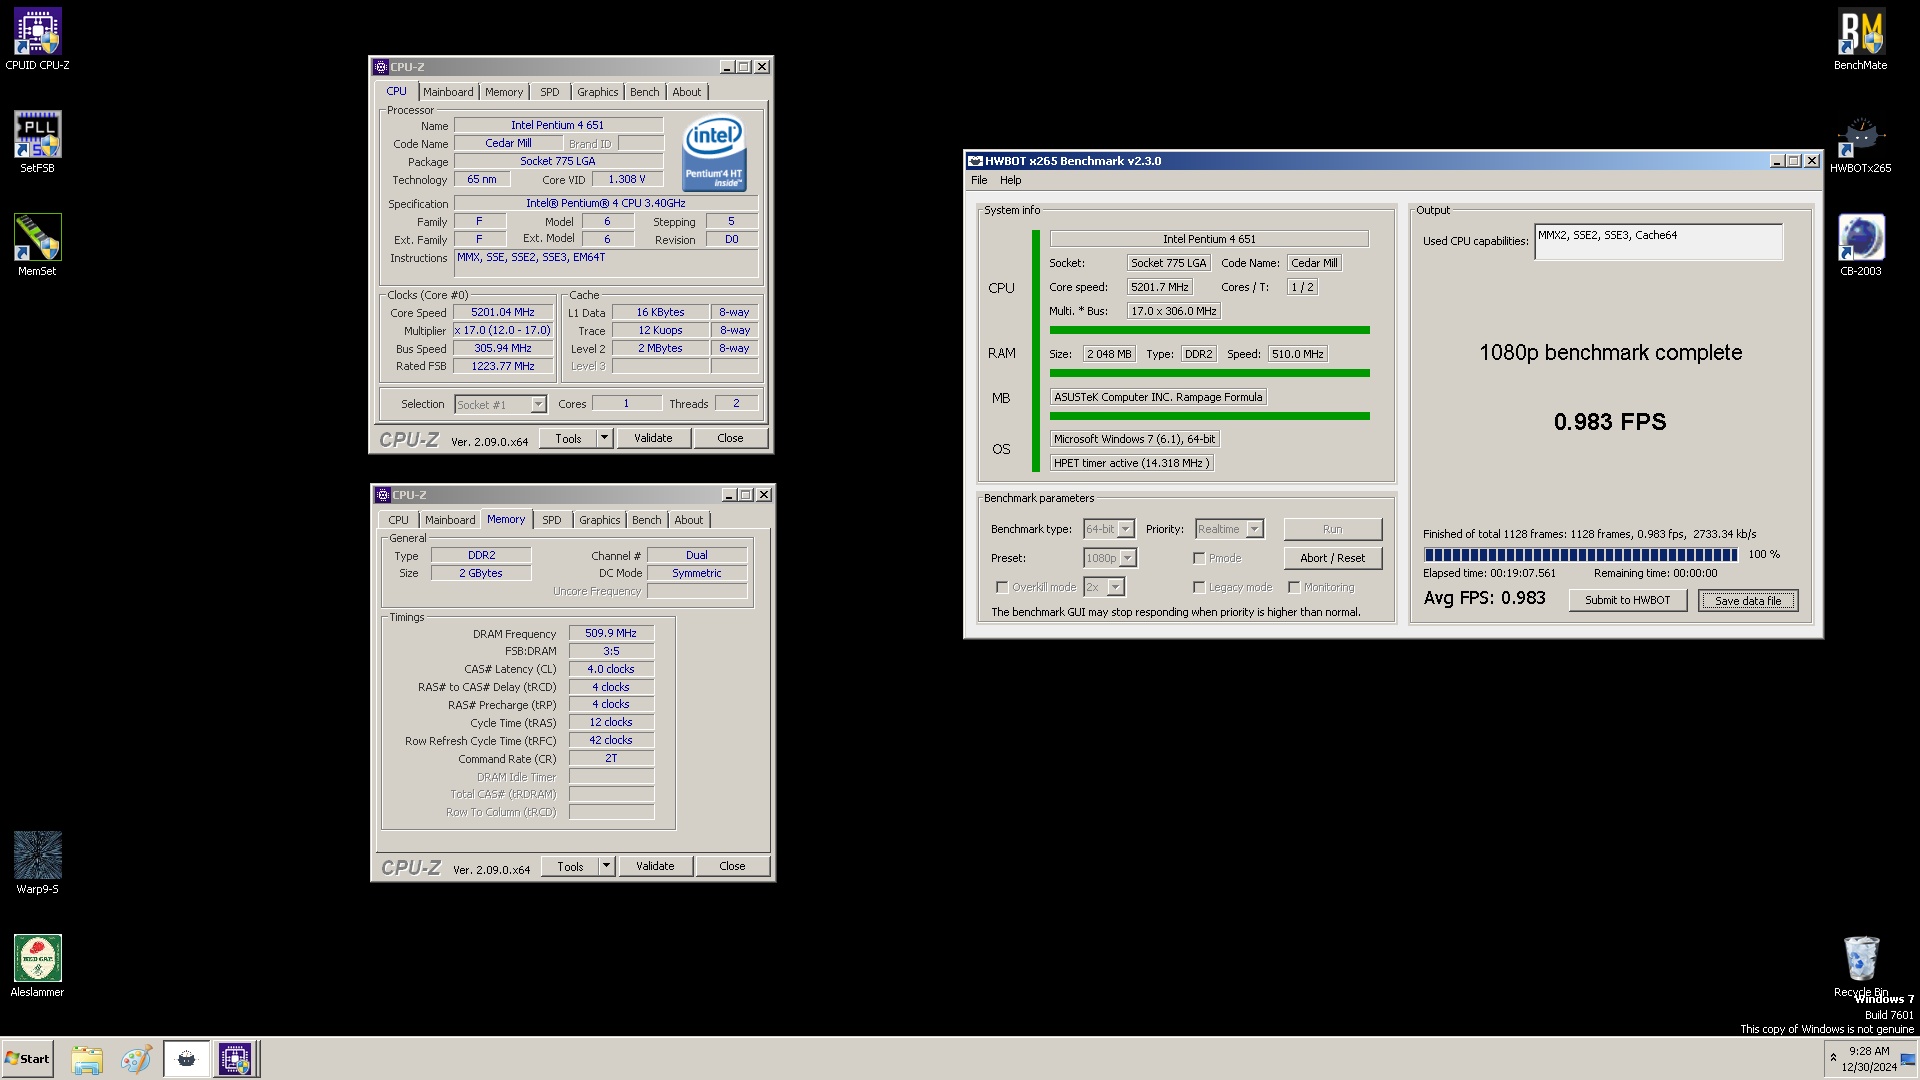Toggle the Monitoring checkbox
1920x1080 pixels.
[1294, 587]
